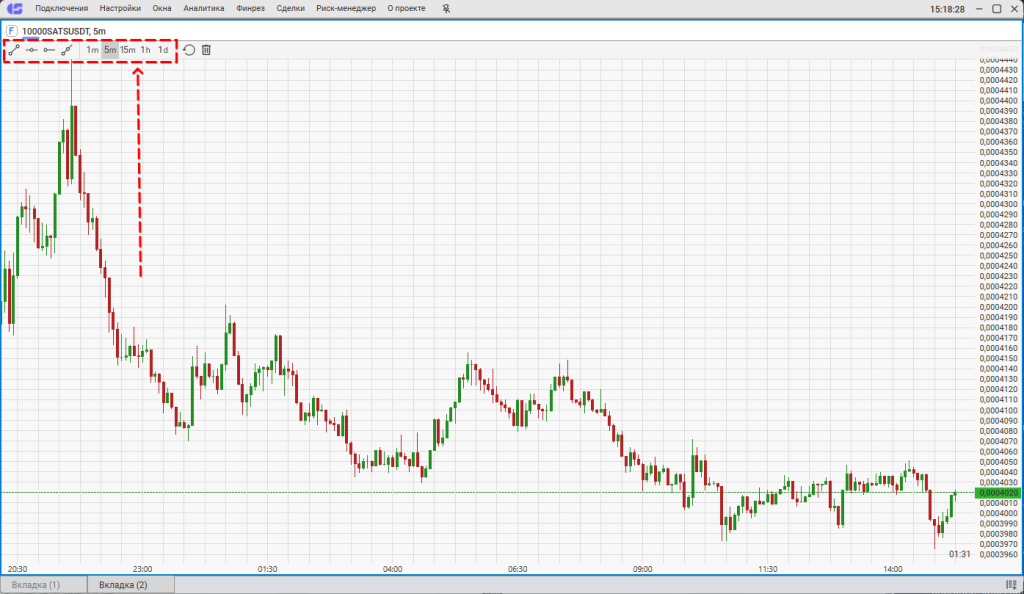Switch timeframe to 15m
The image size is (1024, 594).
click(x=128, y=50)
